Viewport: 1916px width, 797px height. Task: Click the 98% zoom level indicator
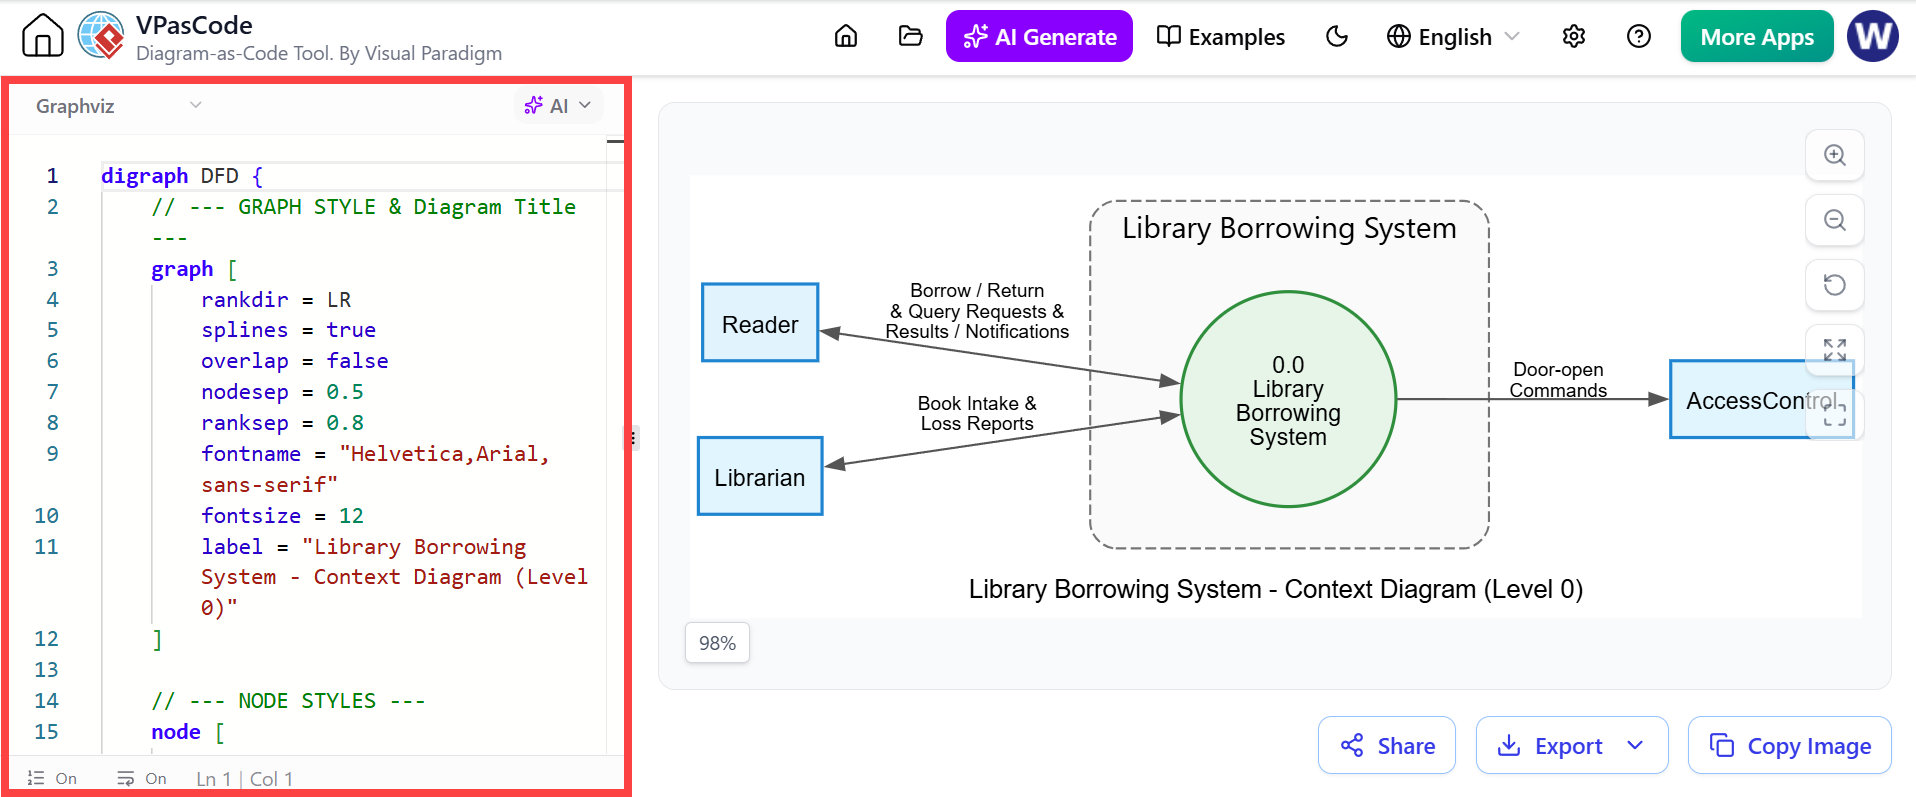pyautogui.click(x=717, y=643)
